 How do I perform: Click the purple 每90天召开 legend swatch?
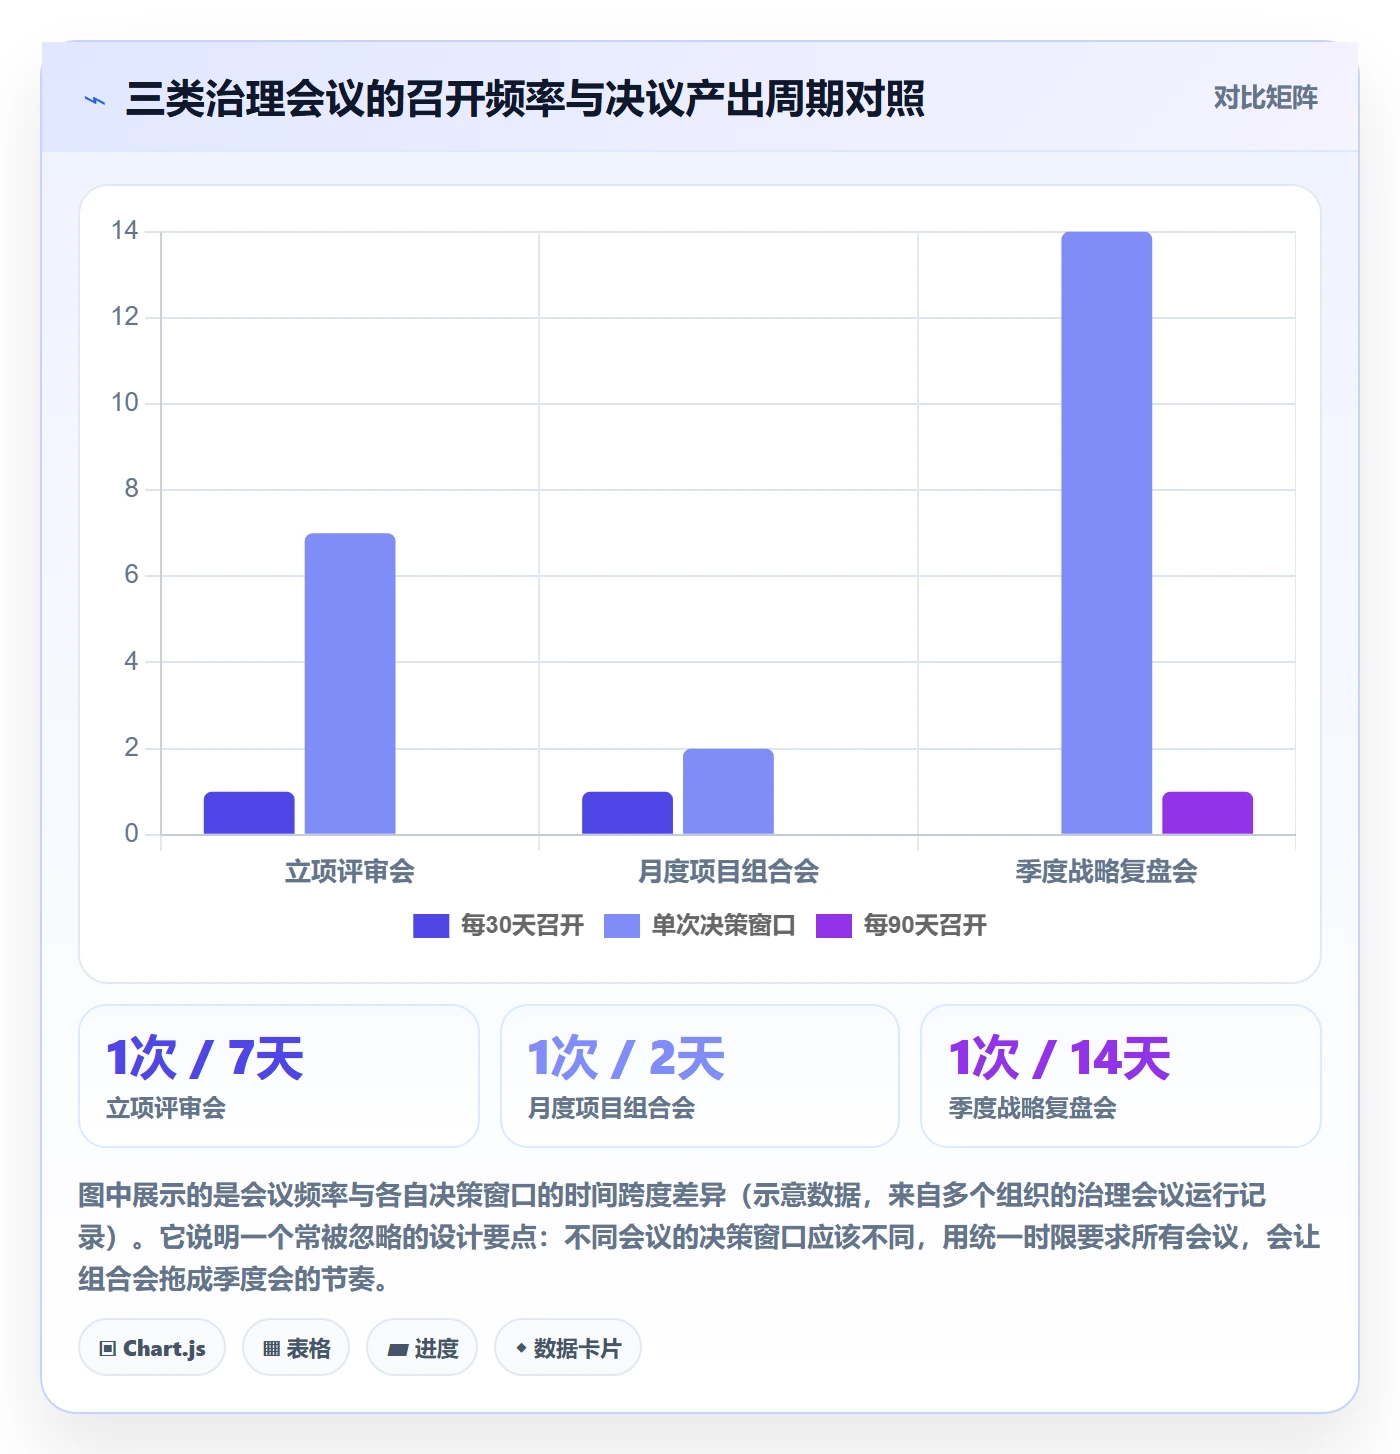coord(834,926)
